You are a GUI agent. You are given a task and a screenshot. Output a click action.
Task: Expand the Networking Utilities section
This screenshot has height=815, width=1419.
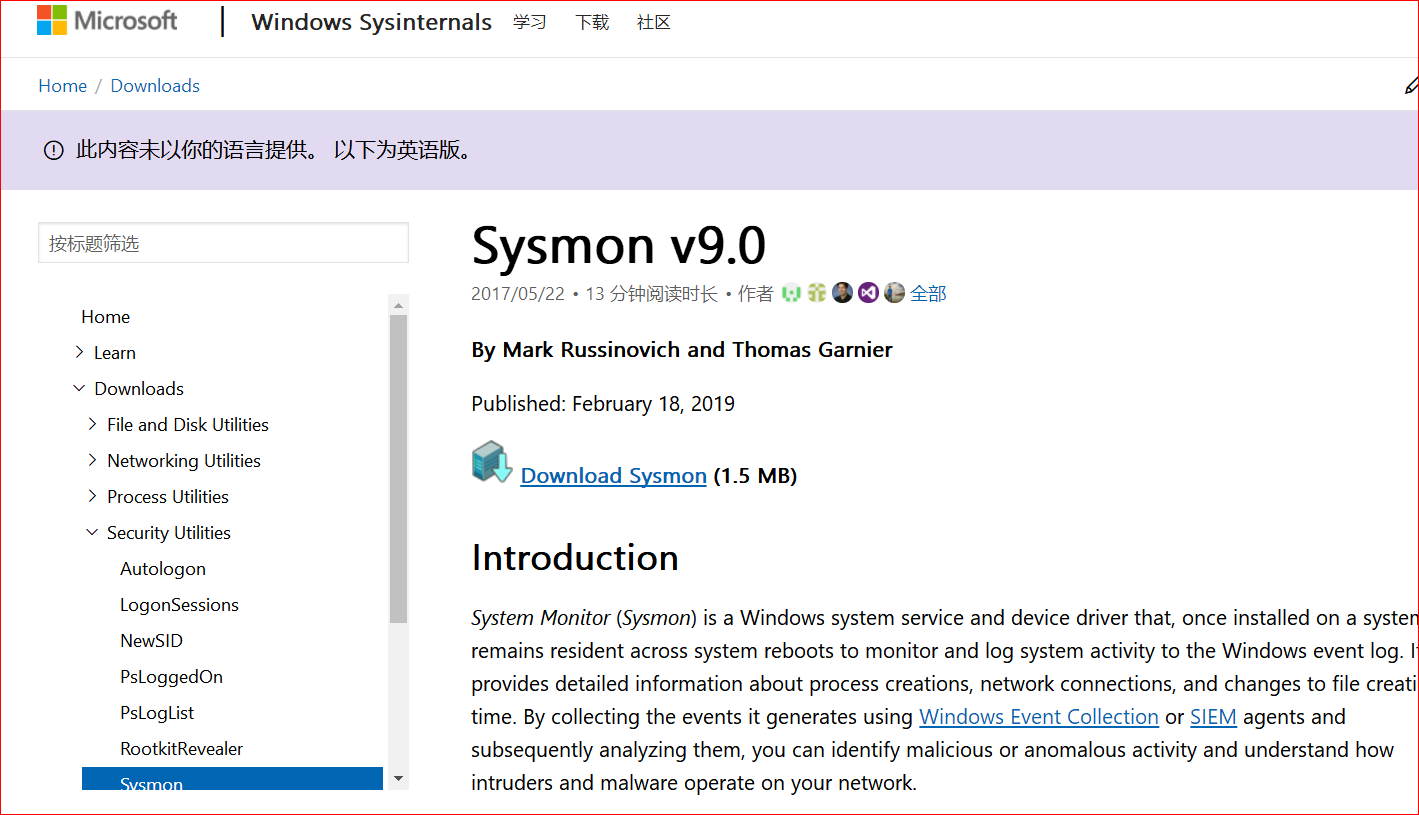[x=93, y=460]
